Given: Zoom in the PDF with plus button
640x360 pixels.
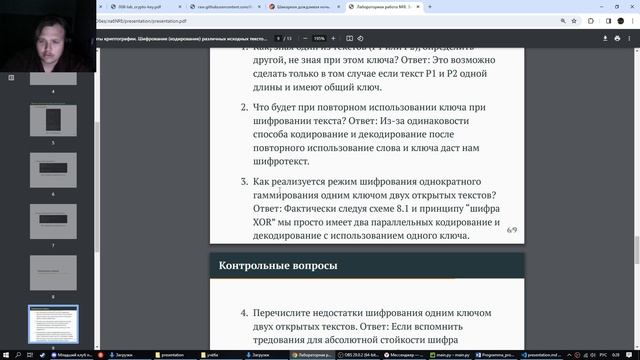Looking at the screenshot, I should 333,38.
